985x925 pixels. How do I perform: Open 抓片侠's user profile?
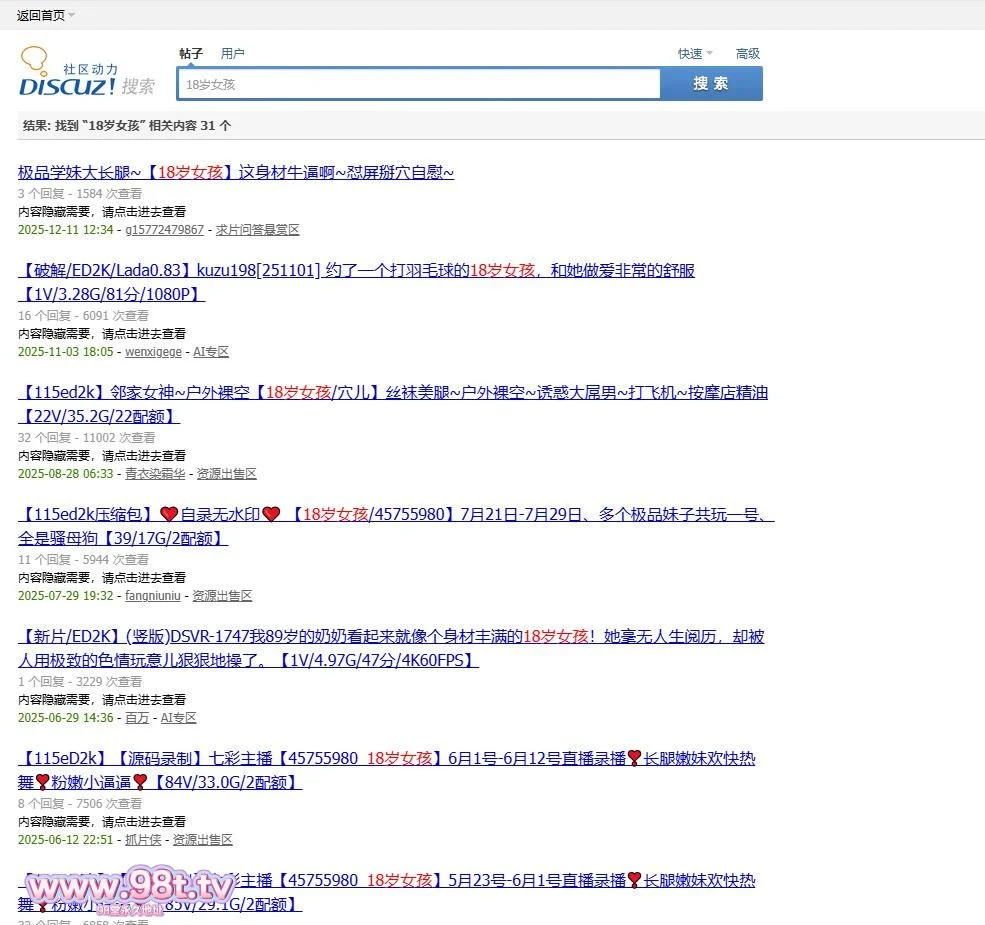[x=143, y=840]
